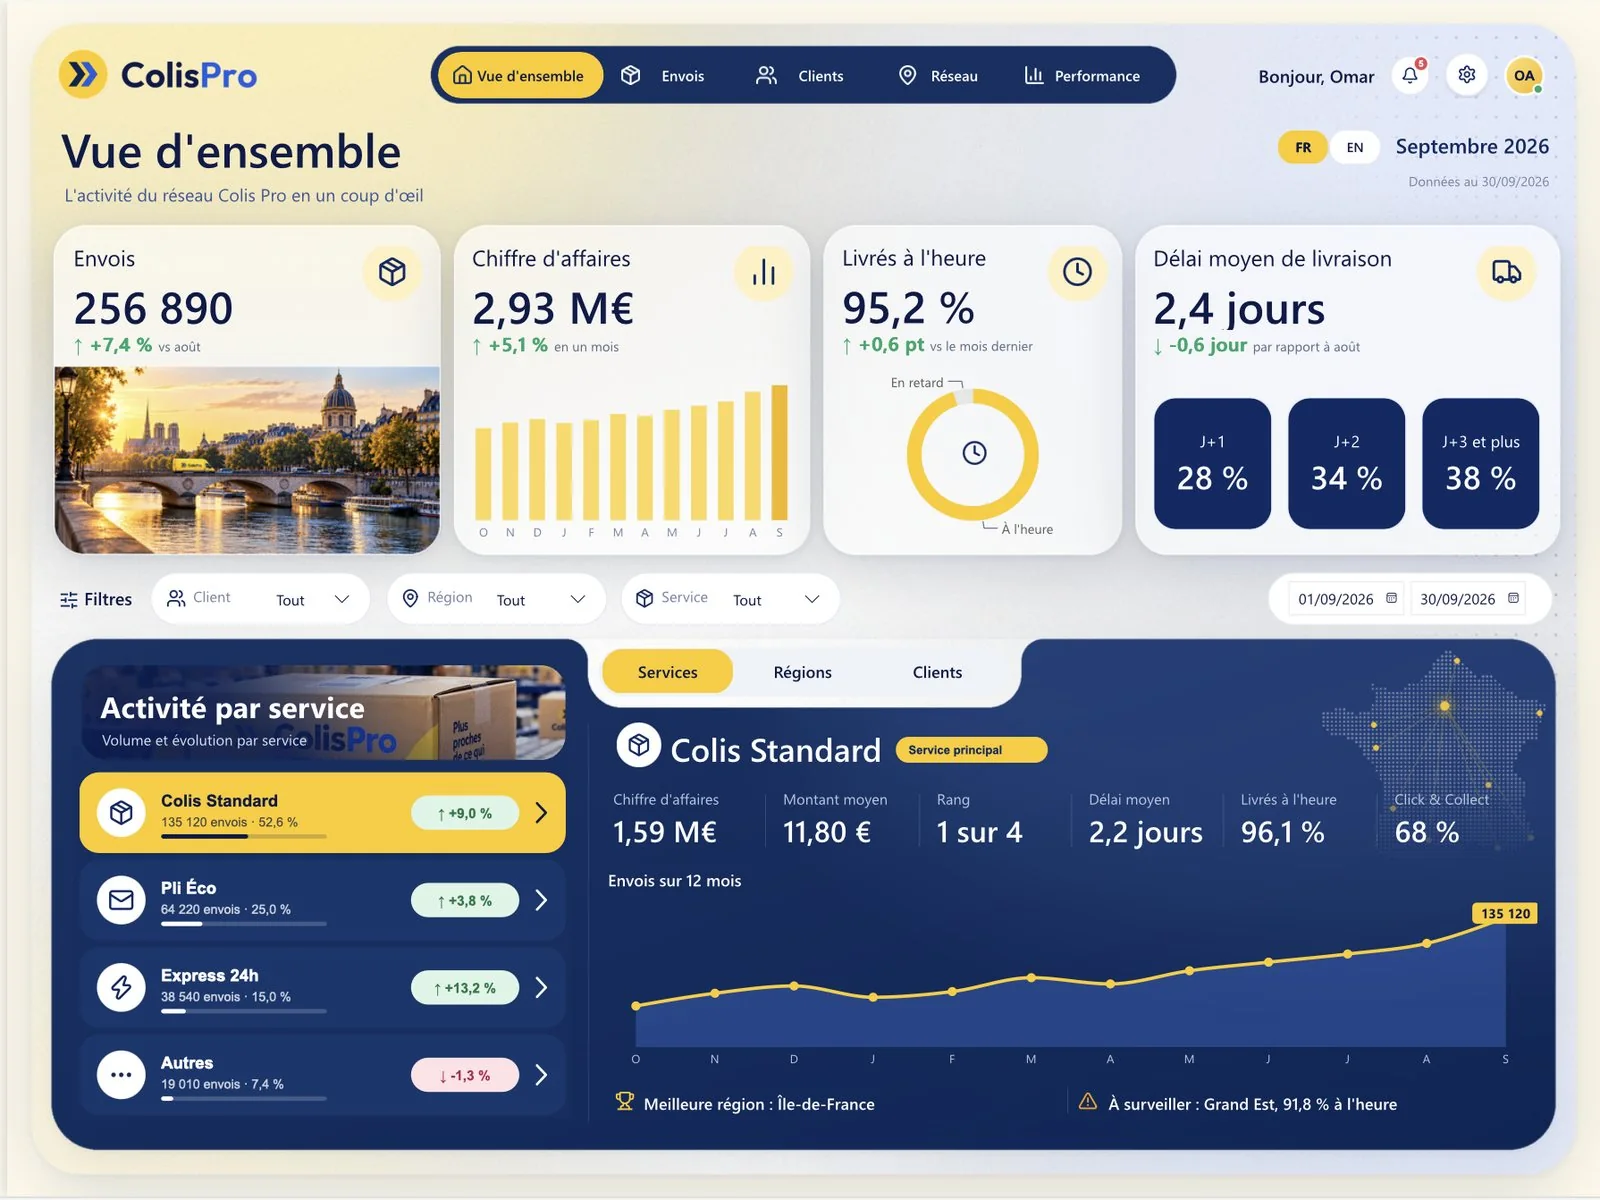Select Clients tab in detail panel
Image resolution: width=1600 pixels, height=1200 pixels.
click(937, 672)
